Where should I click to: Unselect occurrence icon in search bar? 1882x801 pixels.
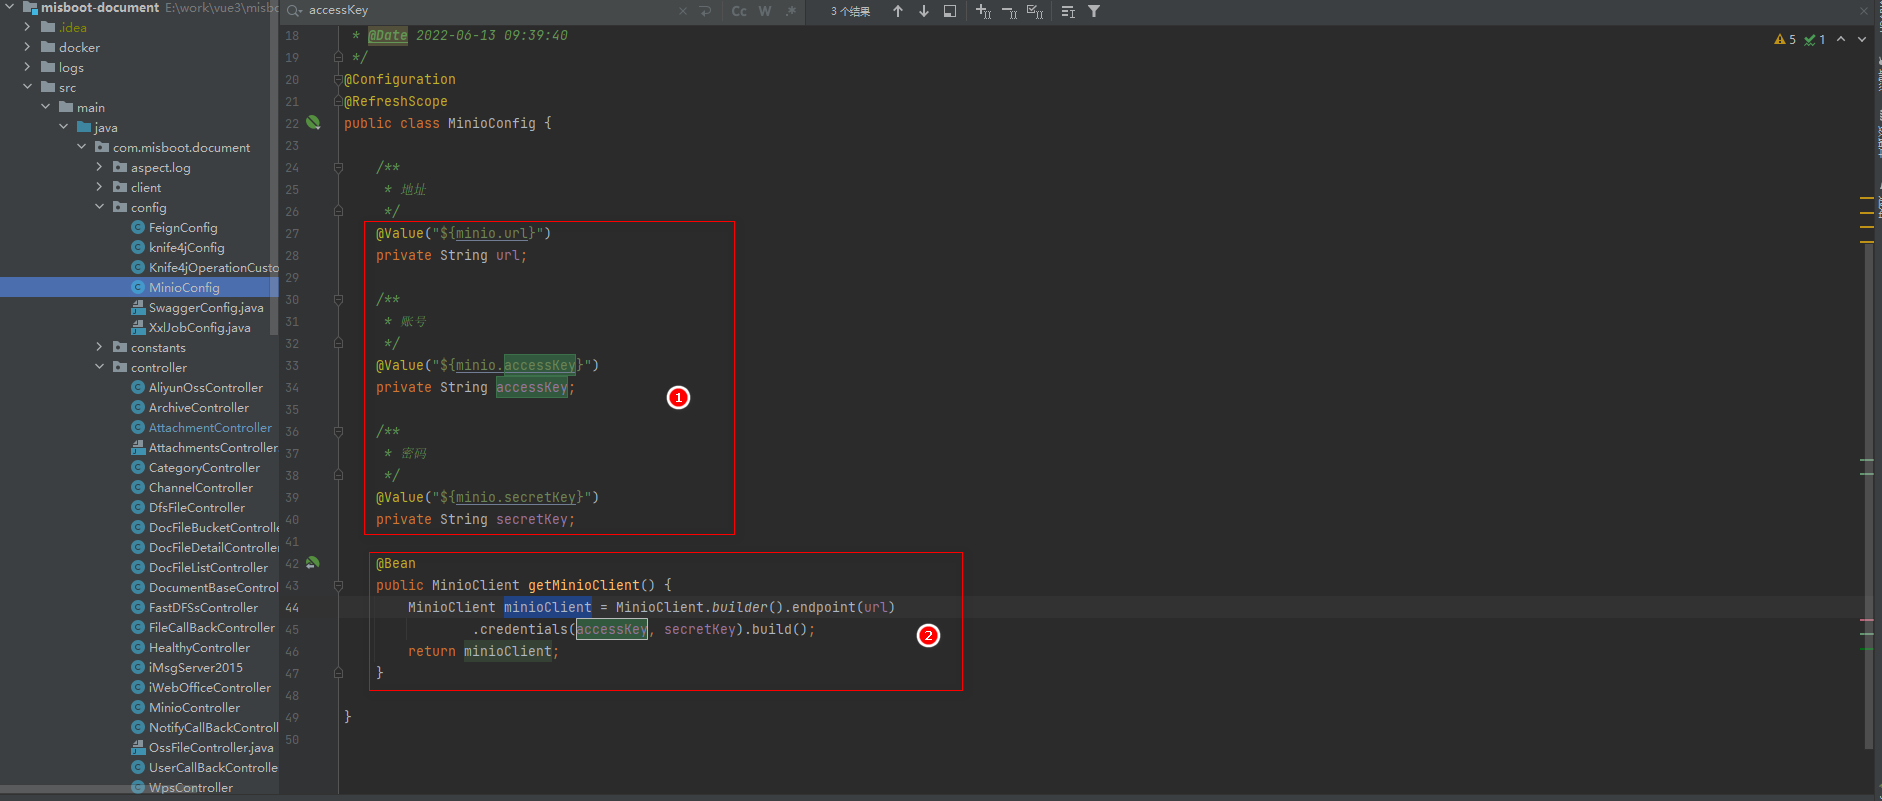click(1009, 11)
